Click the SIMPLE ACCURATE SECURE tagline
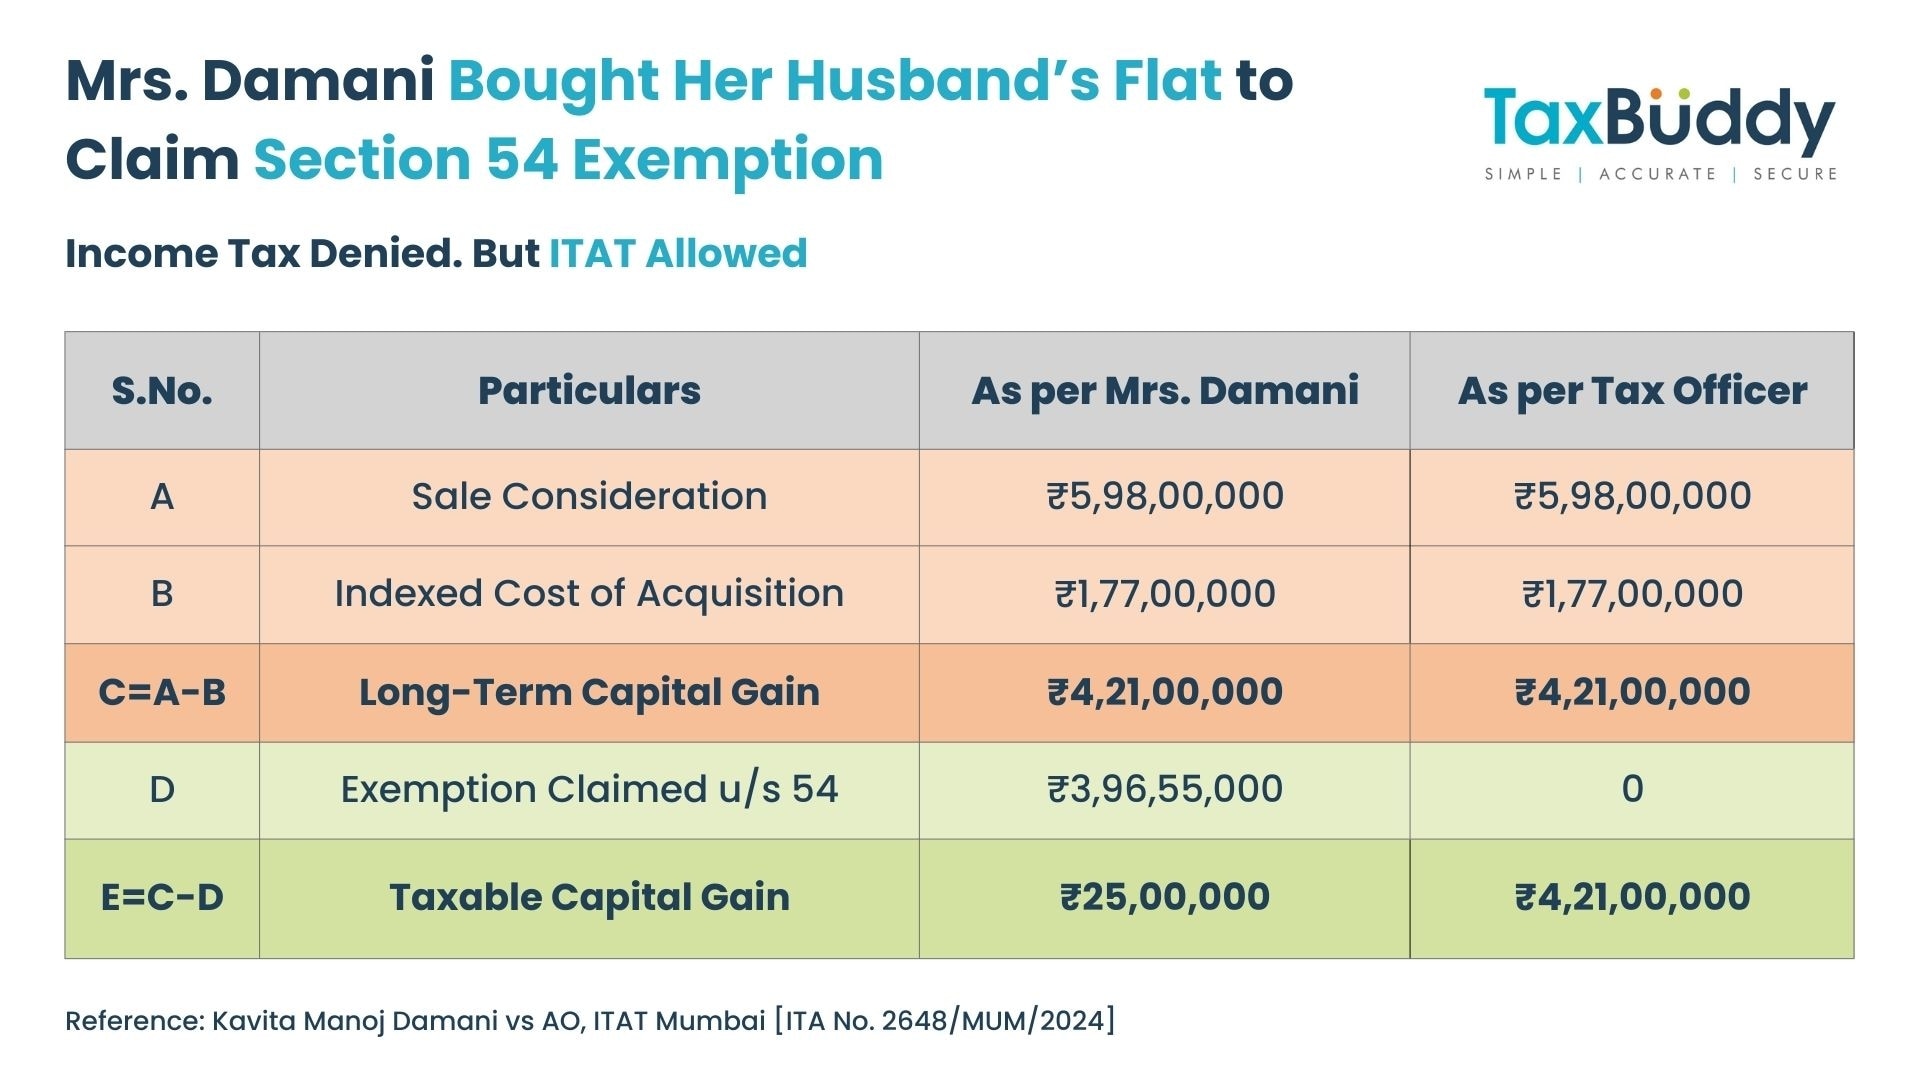 [x=1661, y=174]
